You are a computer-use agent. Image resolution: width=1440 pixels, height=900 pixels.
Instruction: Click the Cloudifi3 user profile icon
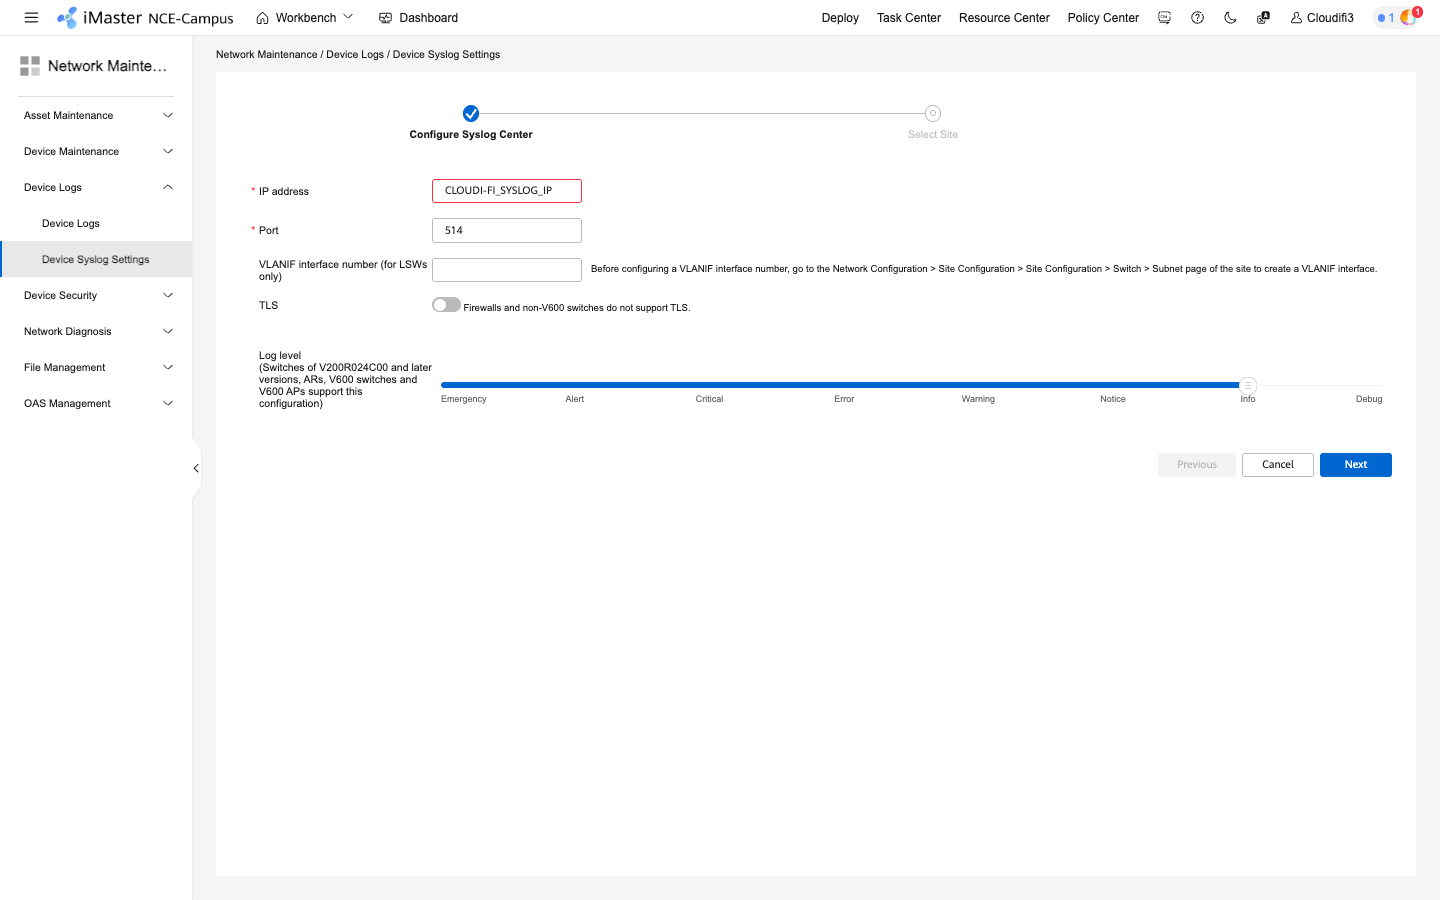(1296, 17)
